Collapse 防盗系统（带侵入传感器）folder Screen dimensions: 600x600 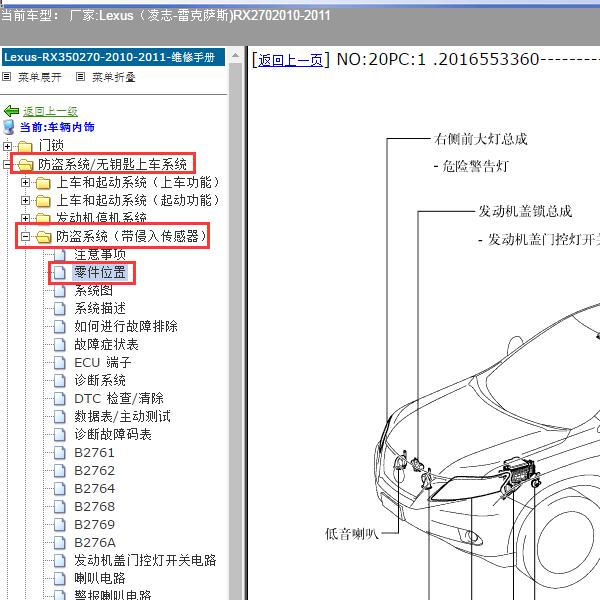tap(25, 236)
